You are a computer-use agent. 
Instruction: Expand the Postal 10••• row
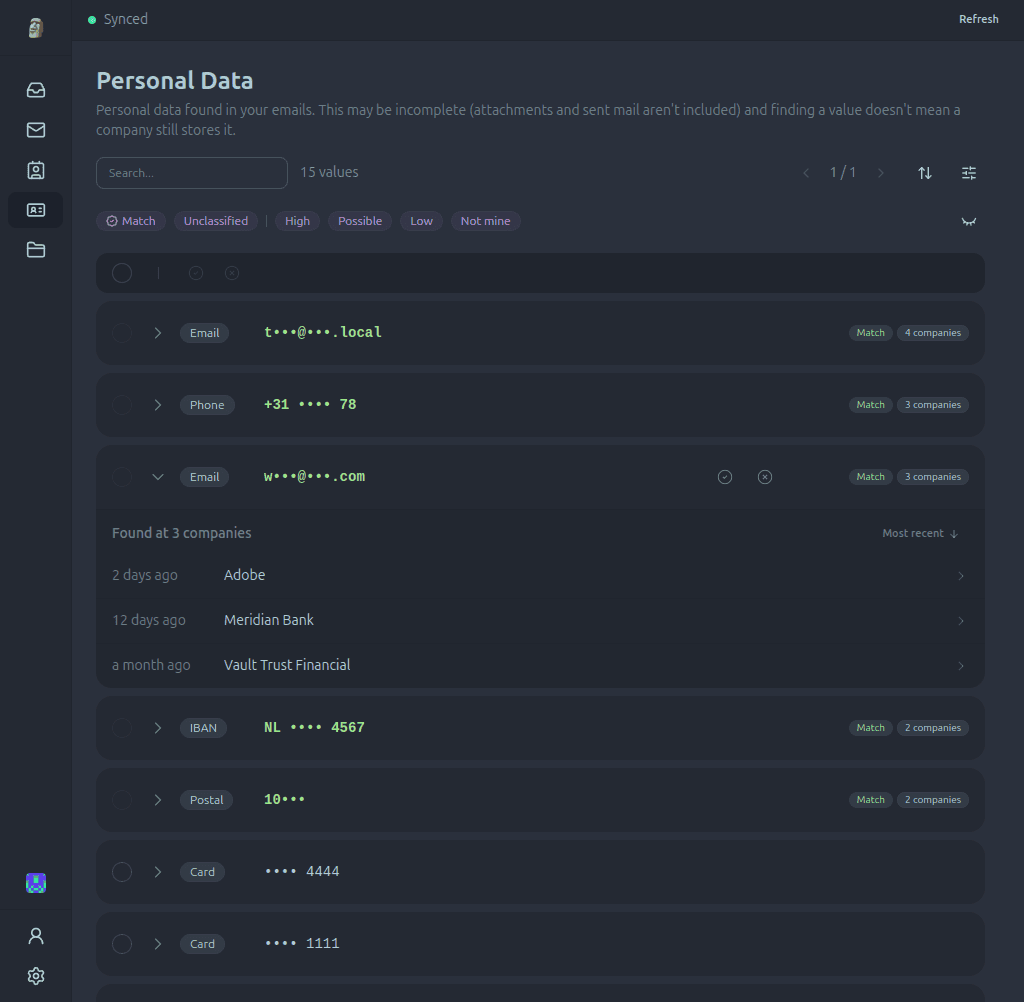157,800
